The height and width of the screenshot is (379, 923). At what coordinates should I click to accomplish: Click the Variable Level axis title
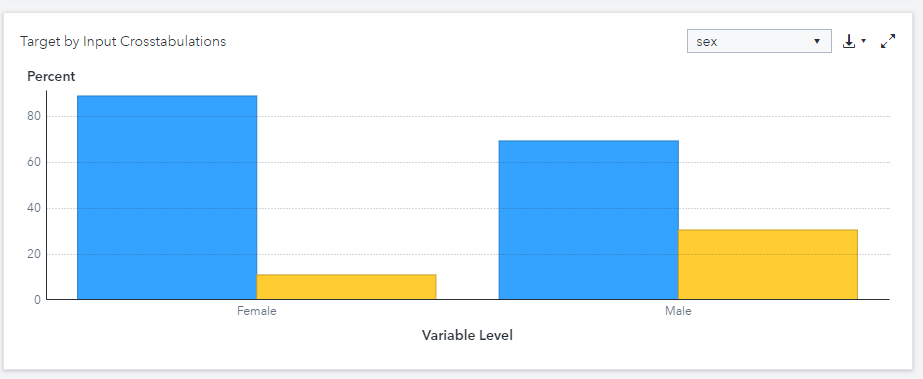[467, 335]
